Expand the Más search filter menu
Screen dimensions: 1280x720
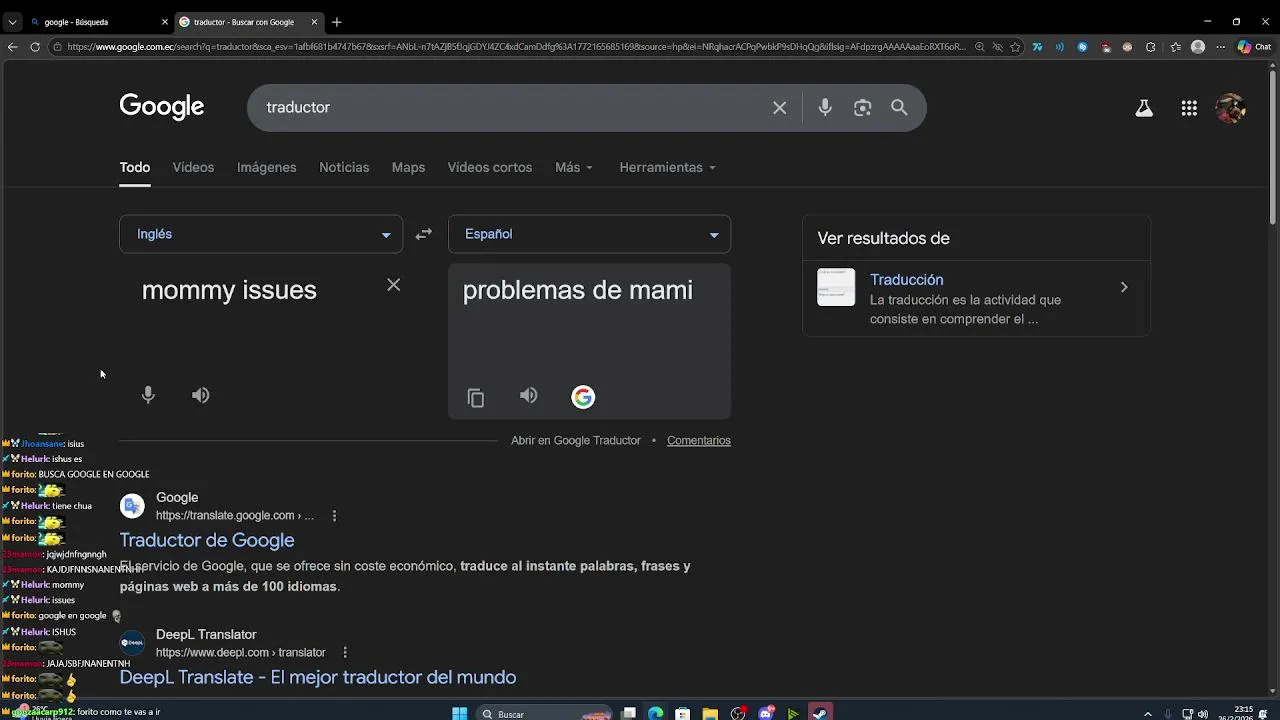point(574,167)
